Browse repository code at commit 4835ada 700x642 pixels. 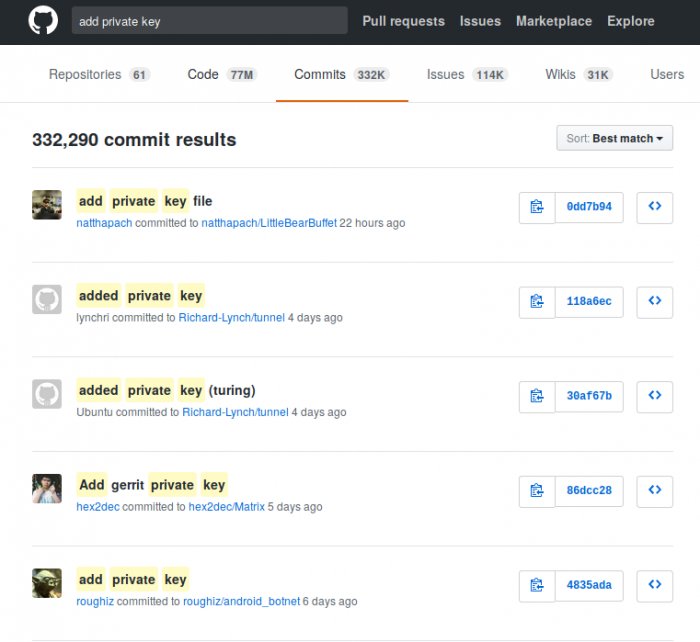654,586
